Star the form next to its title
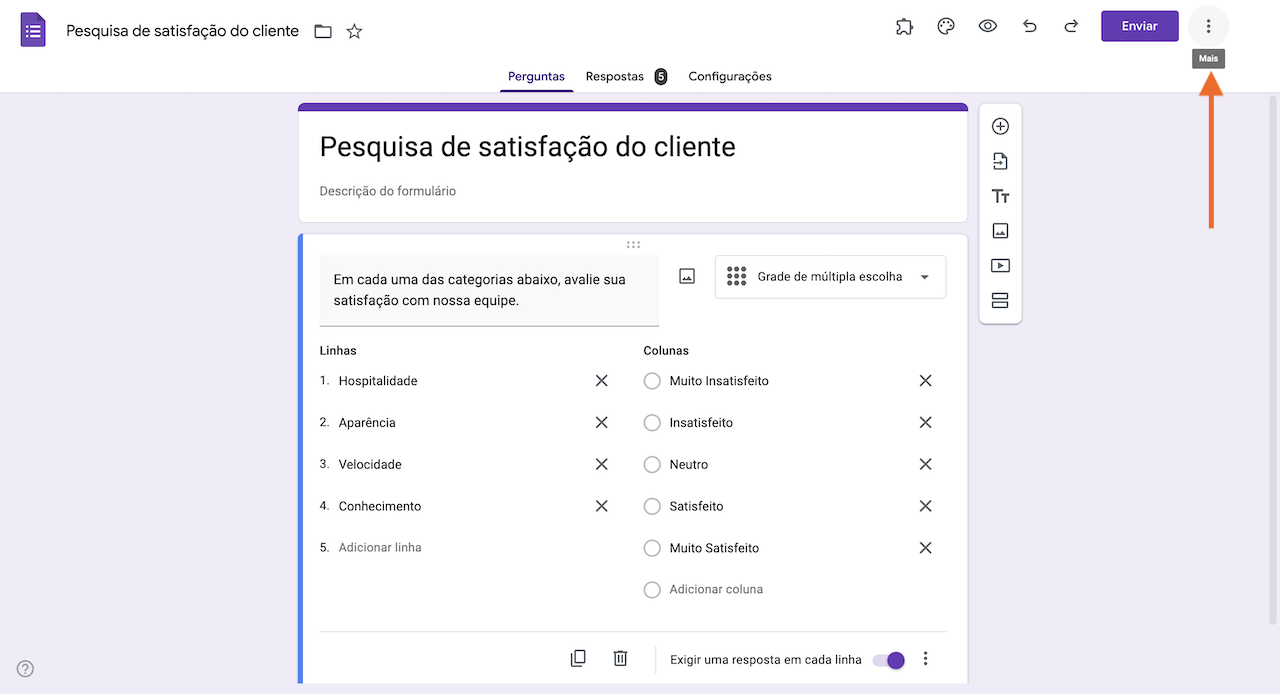The width and height of the screenshot is (1280, 694). 354,31
